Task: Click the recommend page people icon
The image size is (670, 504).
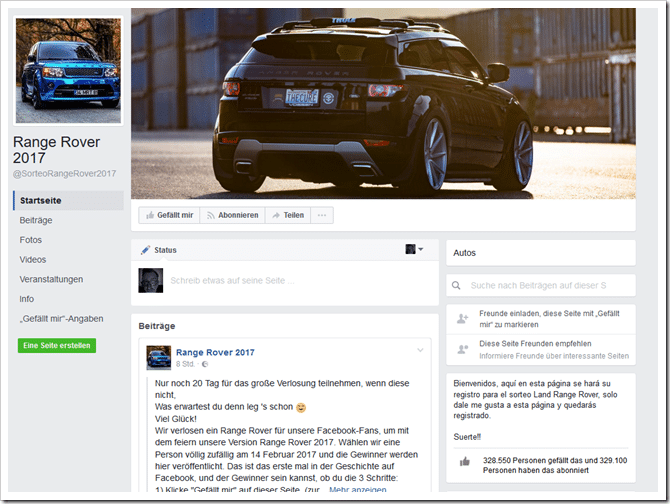Action: pos(463,349)
